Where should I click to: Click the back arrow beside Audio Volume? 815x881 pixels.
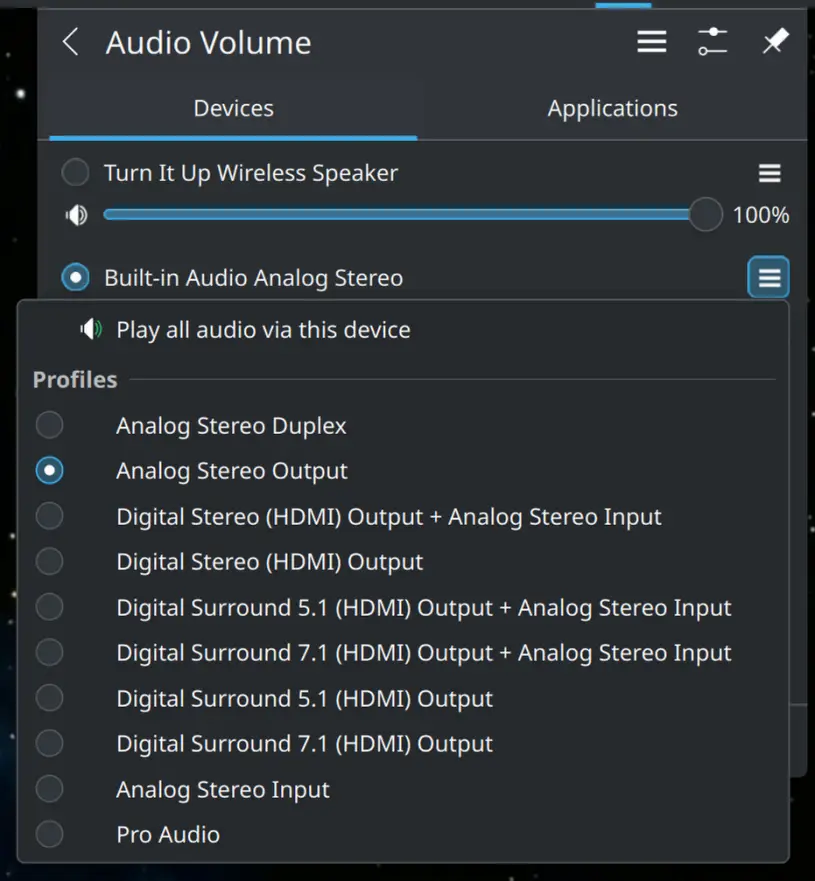pos(70,42)
